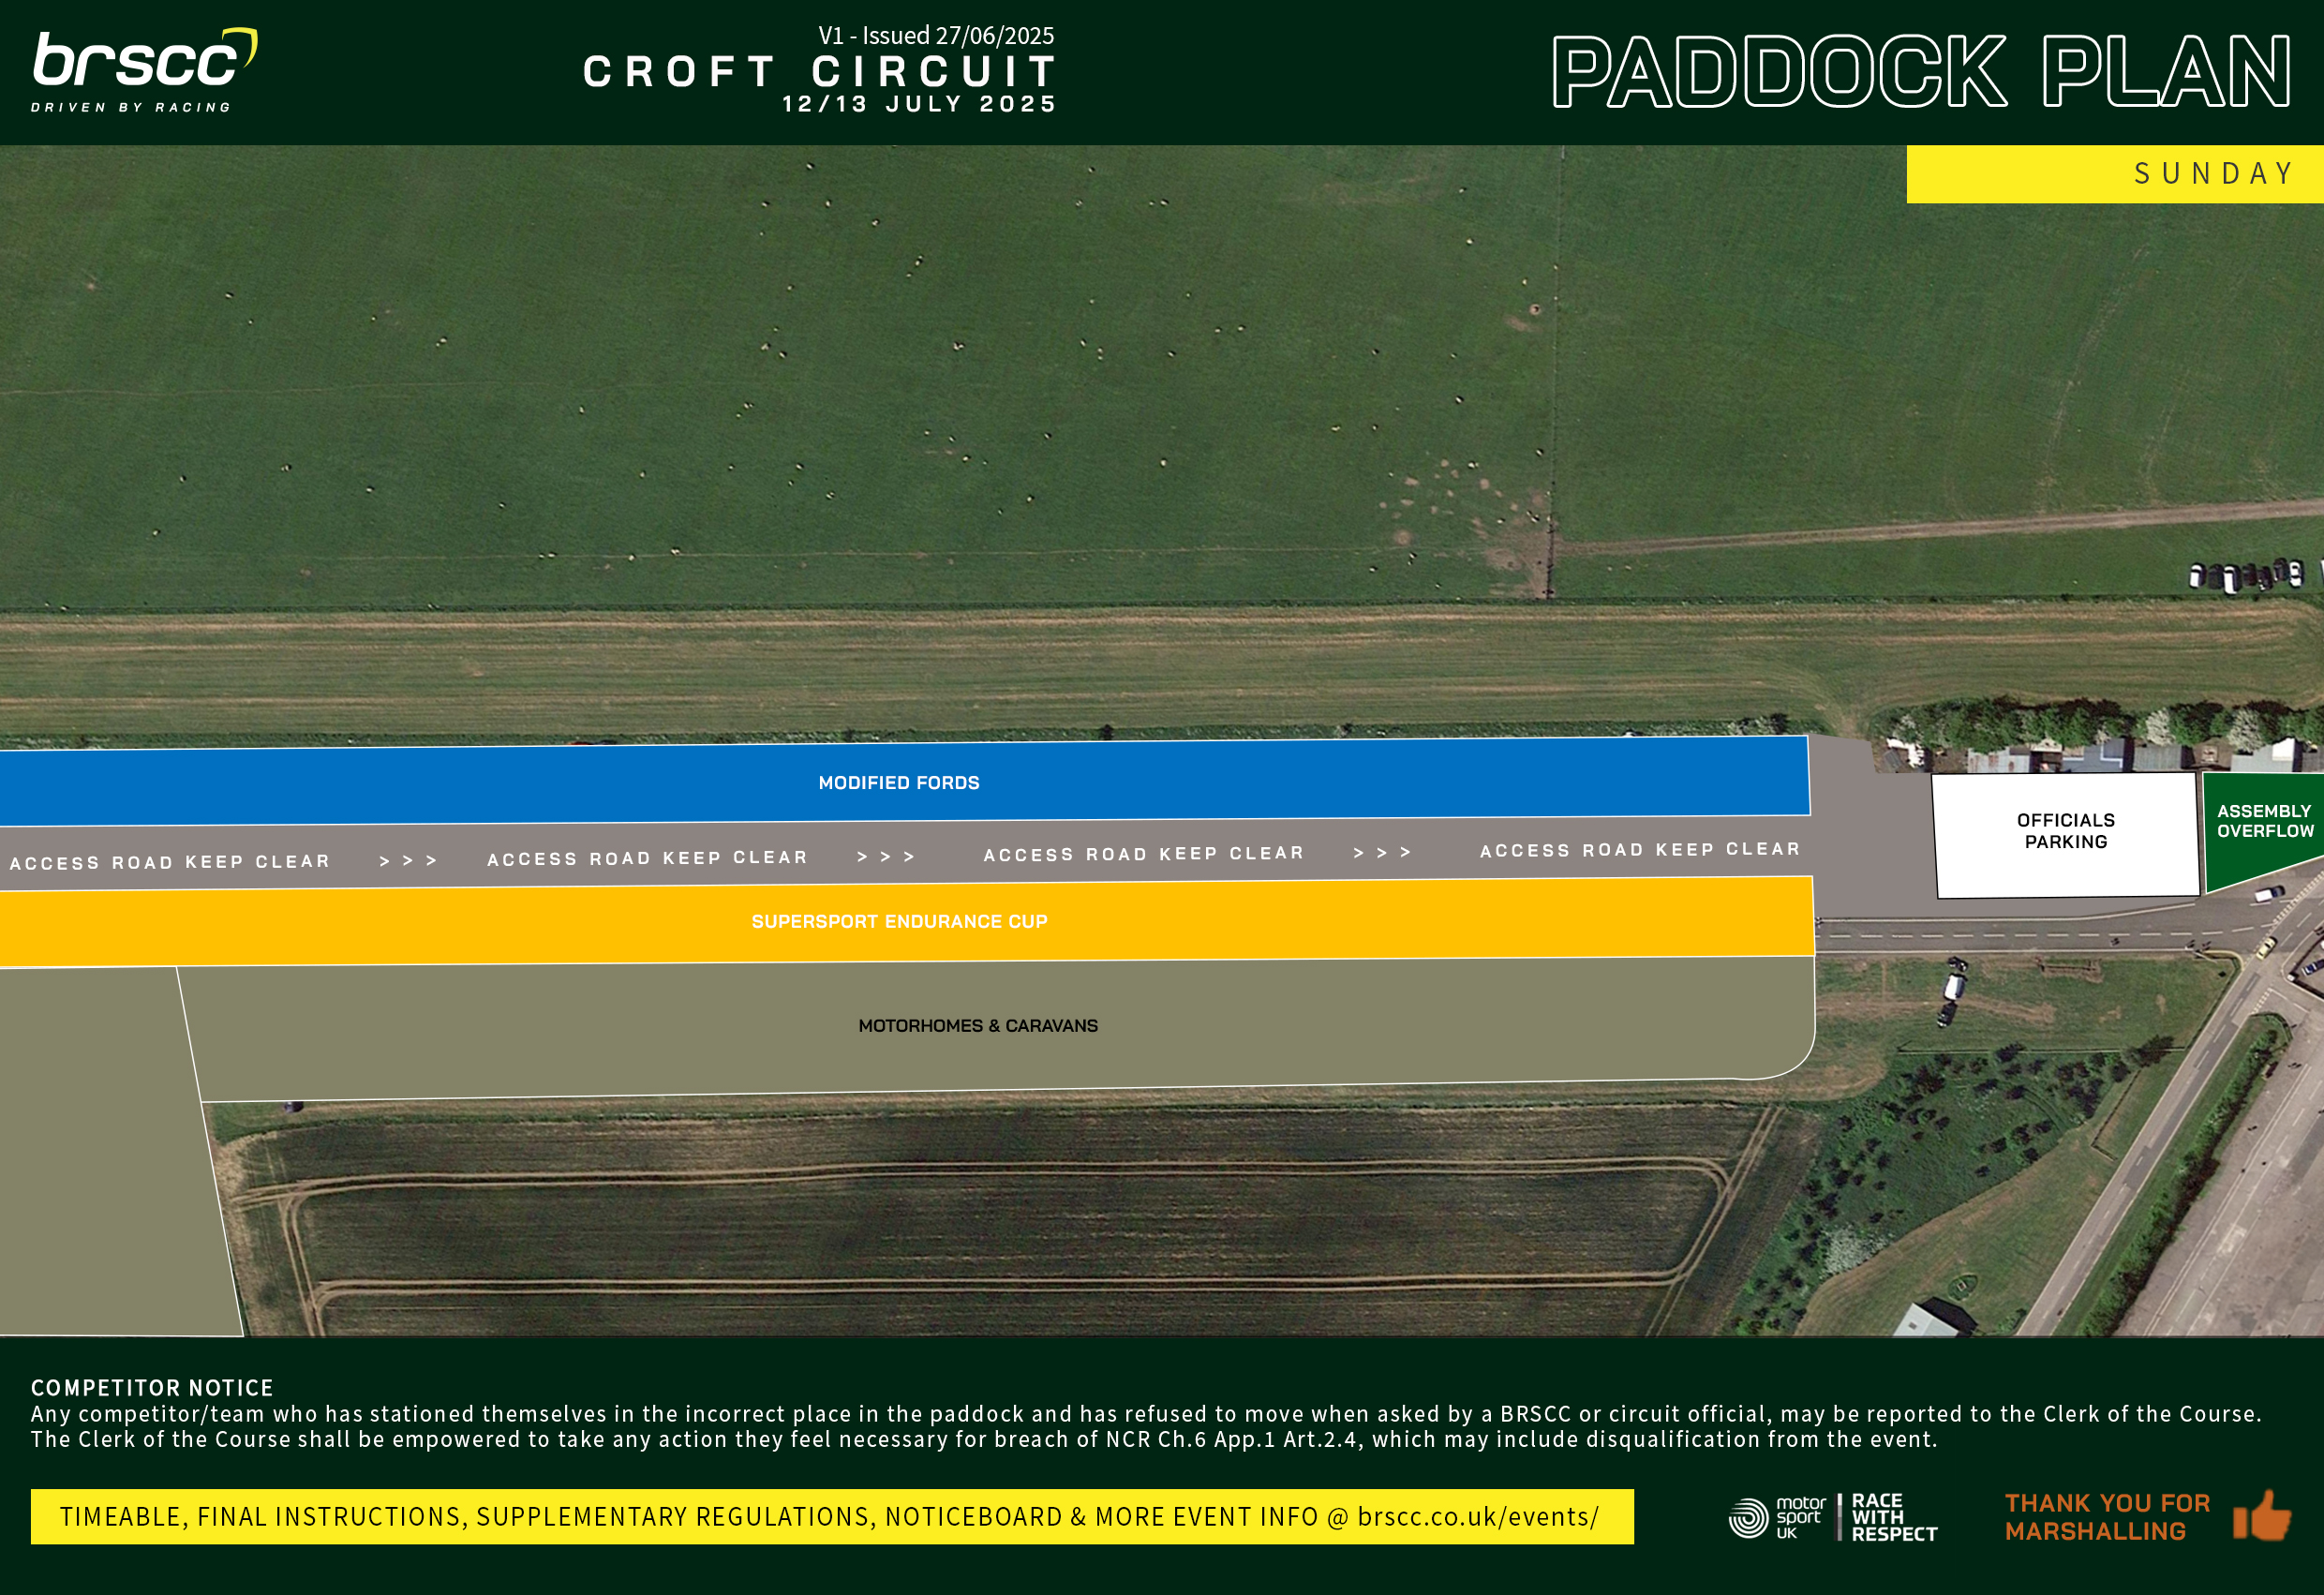Click the Driven By Racing tagline

[x=131, y=107]
